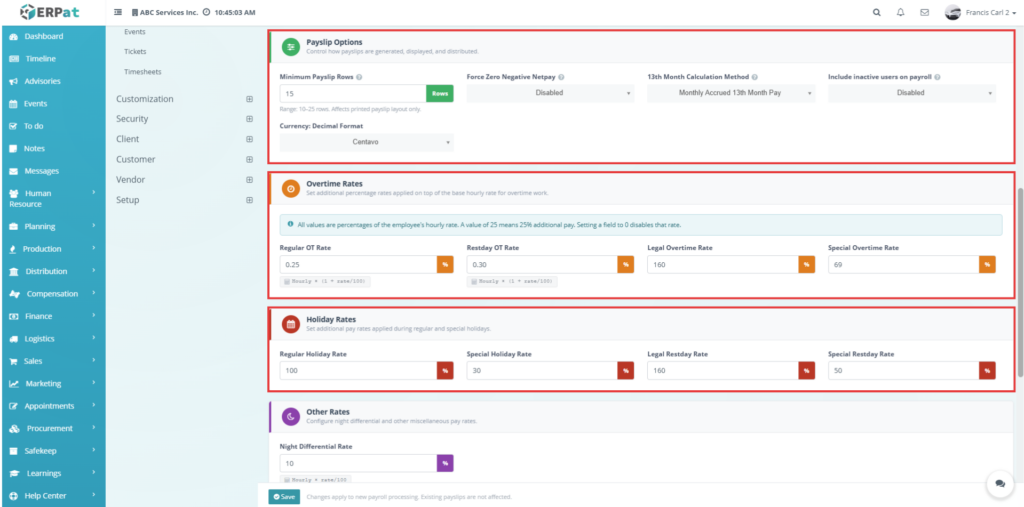Click the Minimum Payslip Rows help icon

(359, 77)
